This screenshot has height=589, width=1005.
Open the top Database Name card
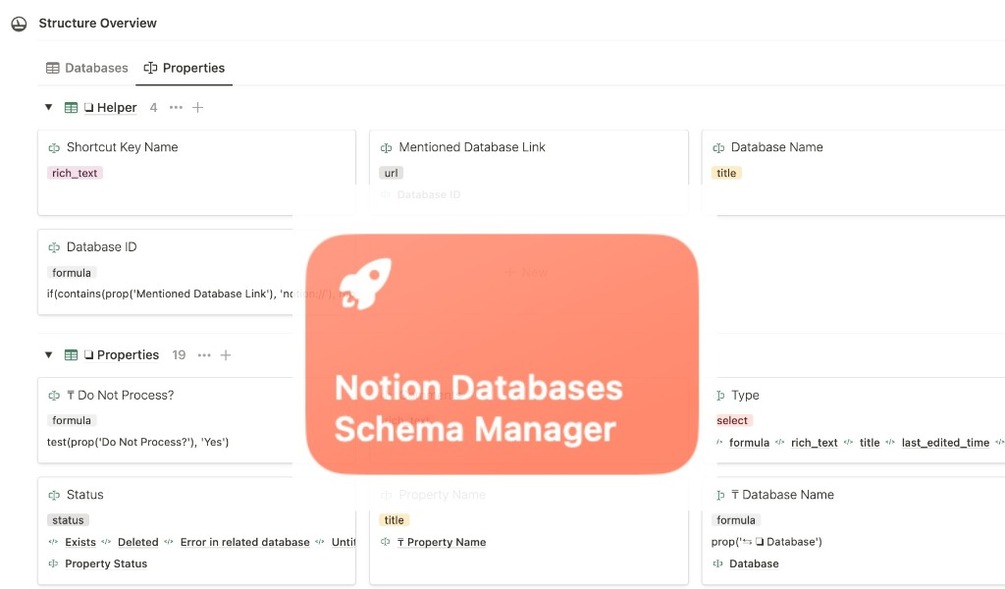(853, 173)
